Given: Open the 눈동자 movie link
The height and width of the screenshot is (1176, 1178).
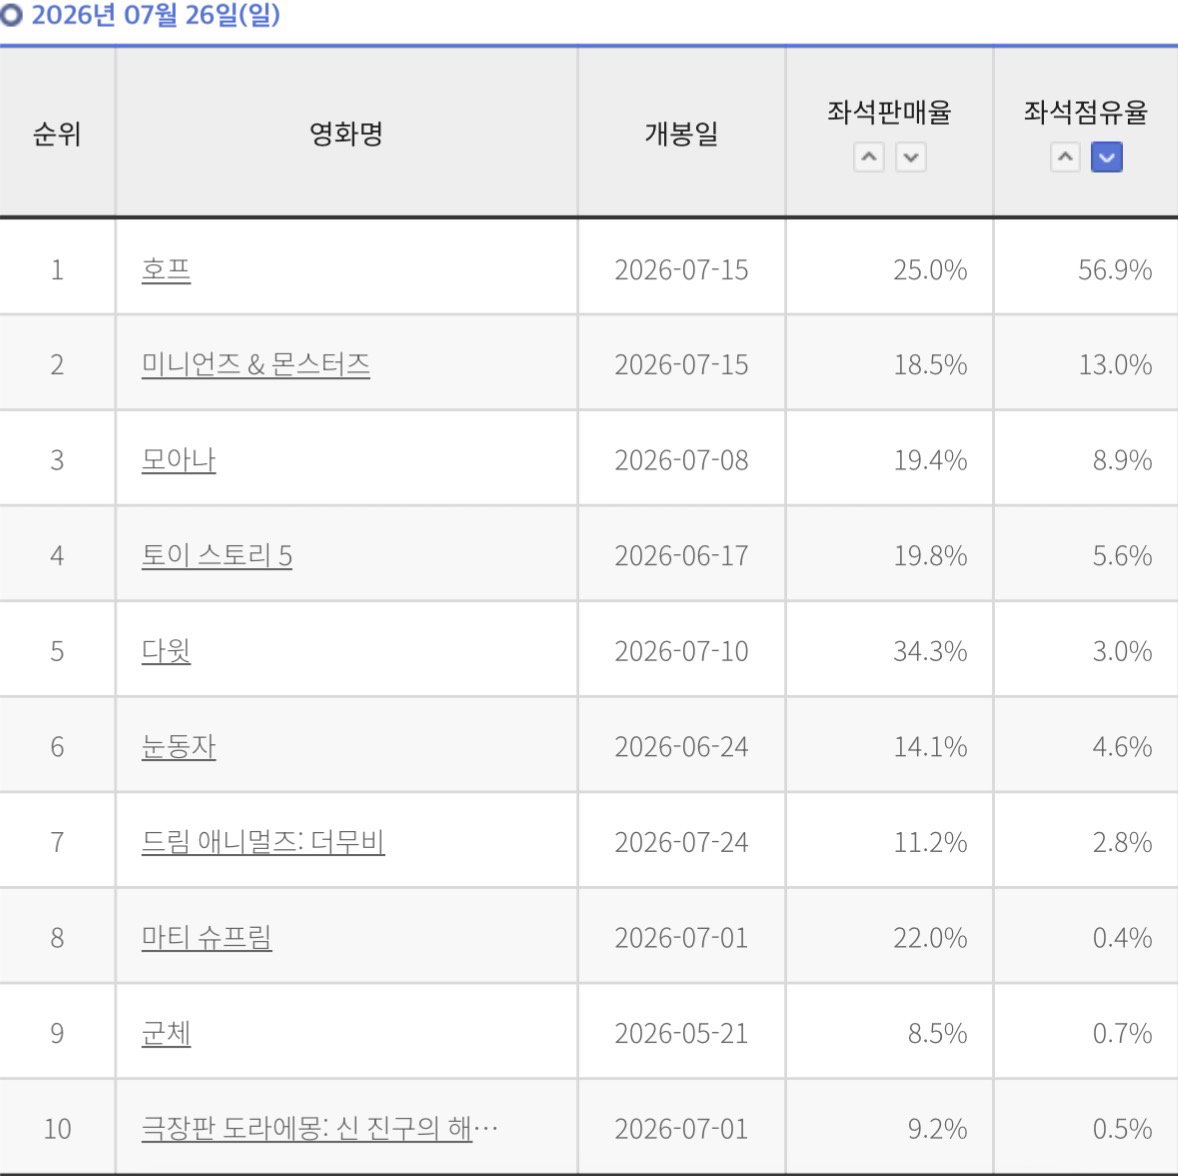Looking at the screenshot, I should point(179,746).
